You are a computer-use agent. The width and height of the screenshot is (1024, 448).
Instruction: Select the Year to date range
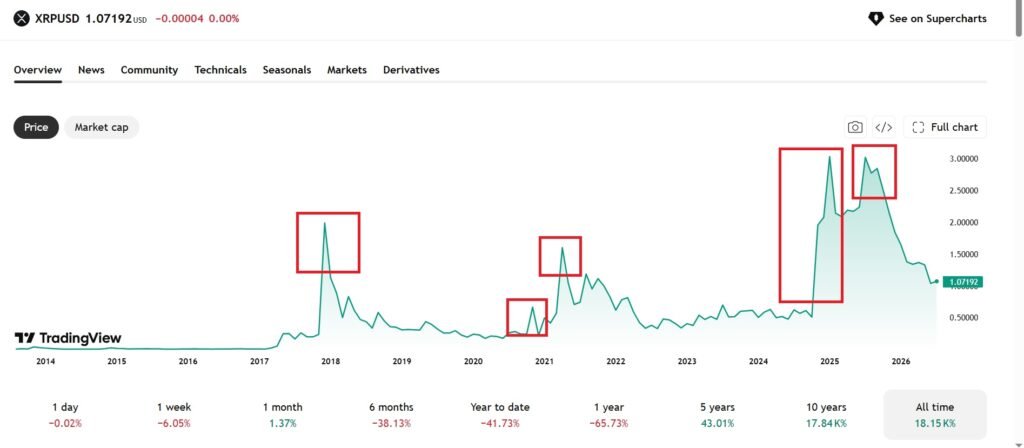click(500, 415)
